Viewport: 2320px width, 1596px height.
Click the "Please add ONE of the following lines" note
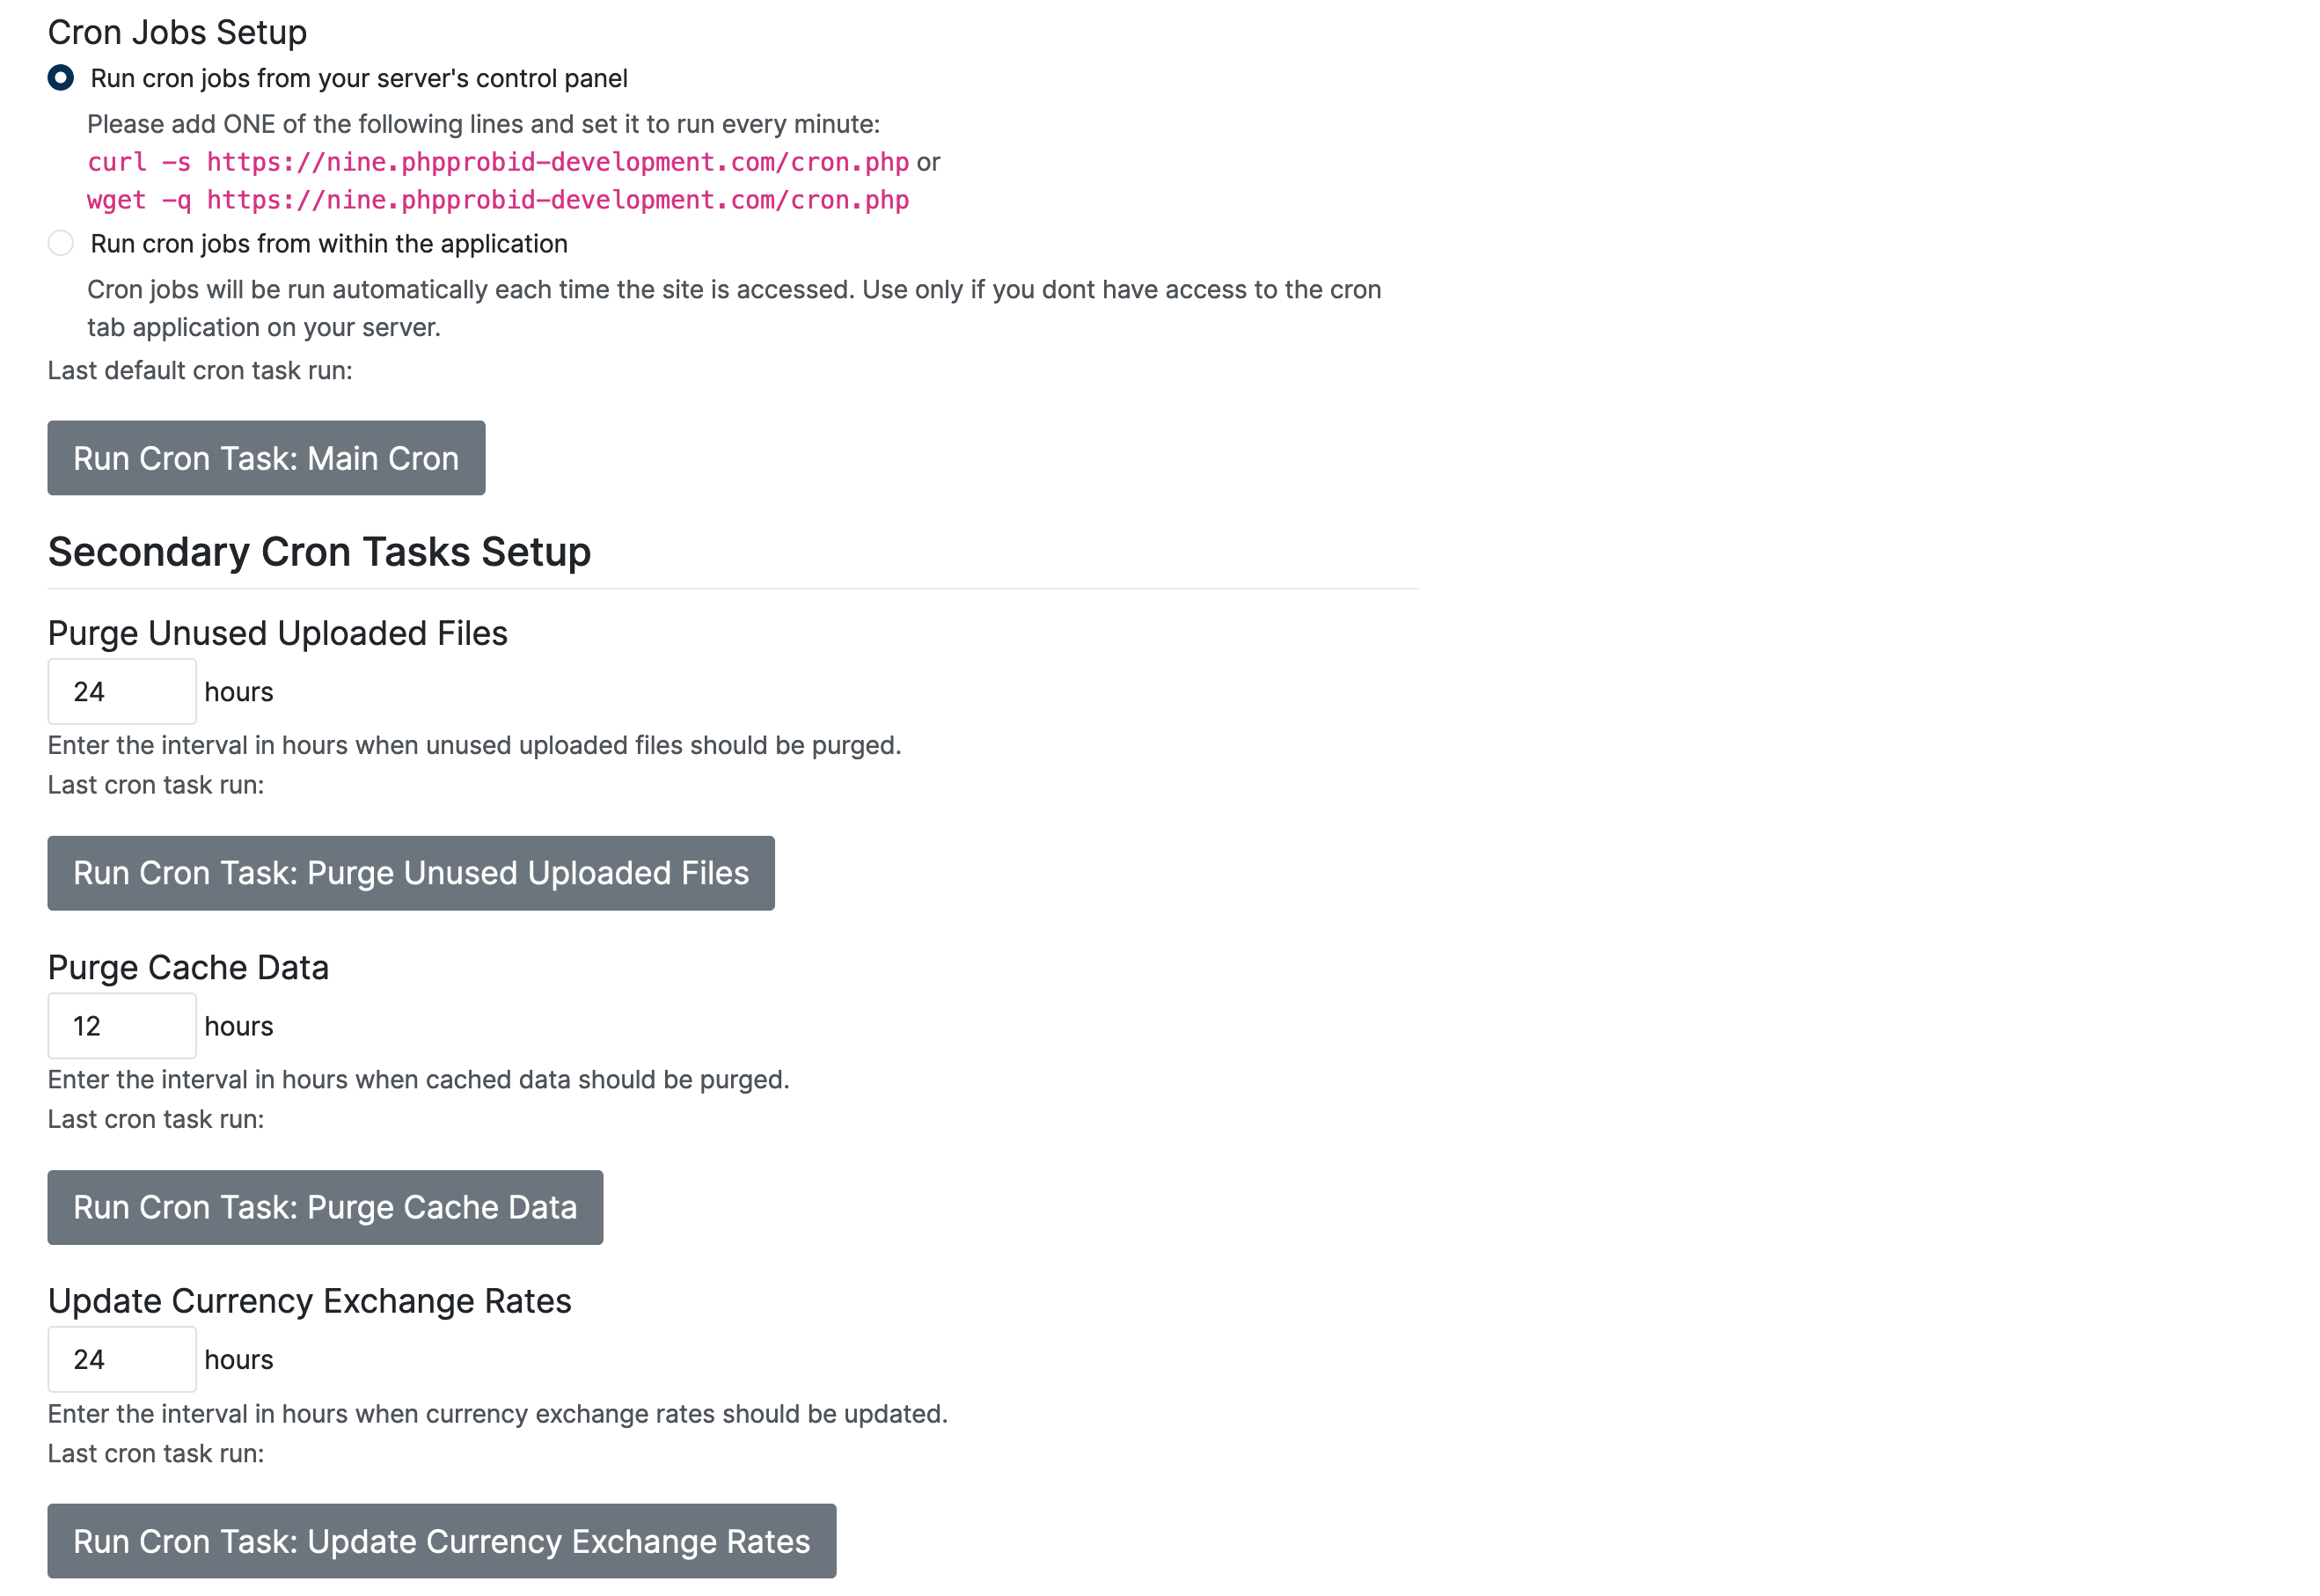point(483,124)
